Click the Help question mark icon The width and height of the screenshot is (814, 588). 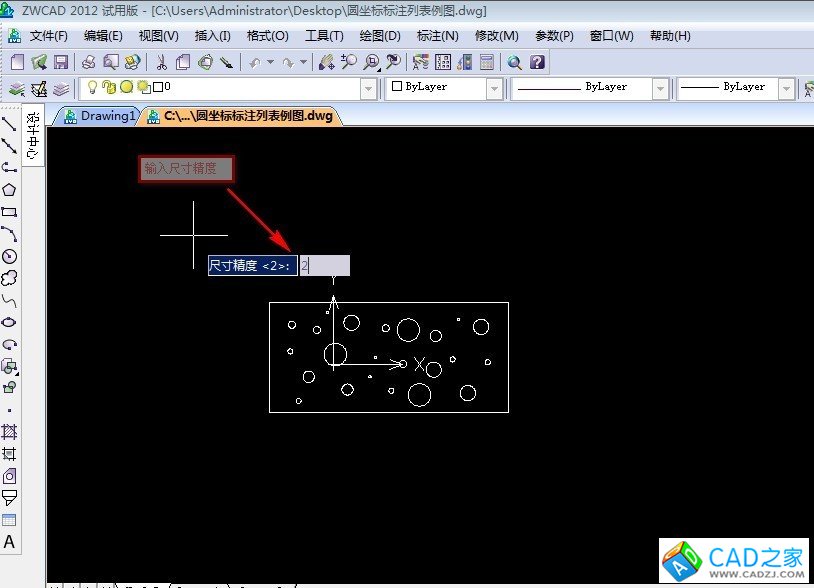point(537,62)
